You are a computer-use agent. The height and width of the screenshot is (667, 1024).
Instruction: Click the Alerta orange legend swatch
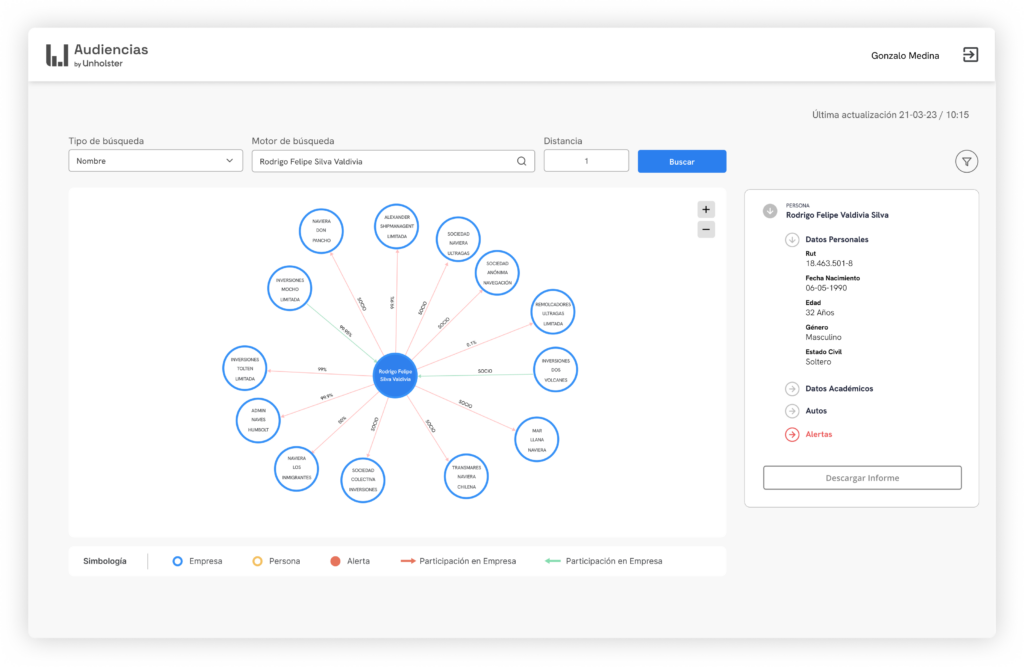tap(336, 561)
